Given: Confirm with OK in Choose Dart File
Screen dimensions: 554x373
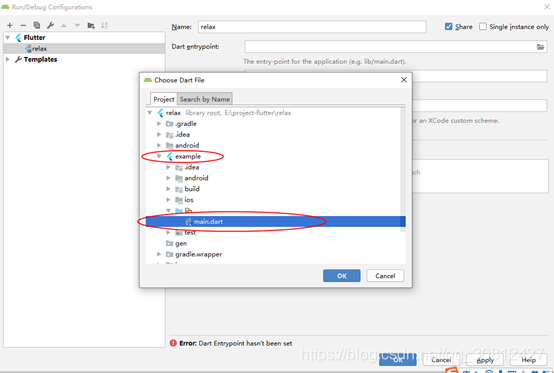Looking at the screenshot, I should coord(342,276).
